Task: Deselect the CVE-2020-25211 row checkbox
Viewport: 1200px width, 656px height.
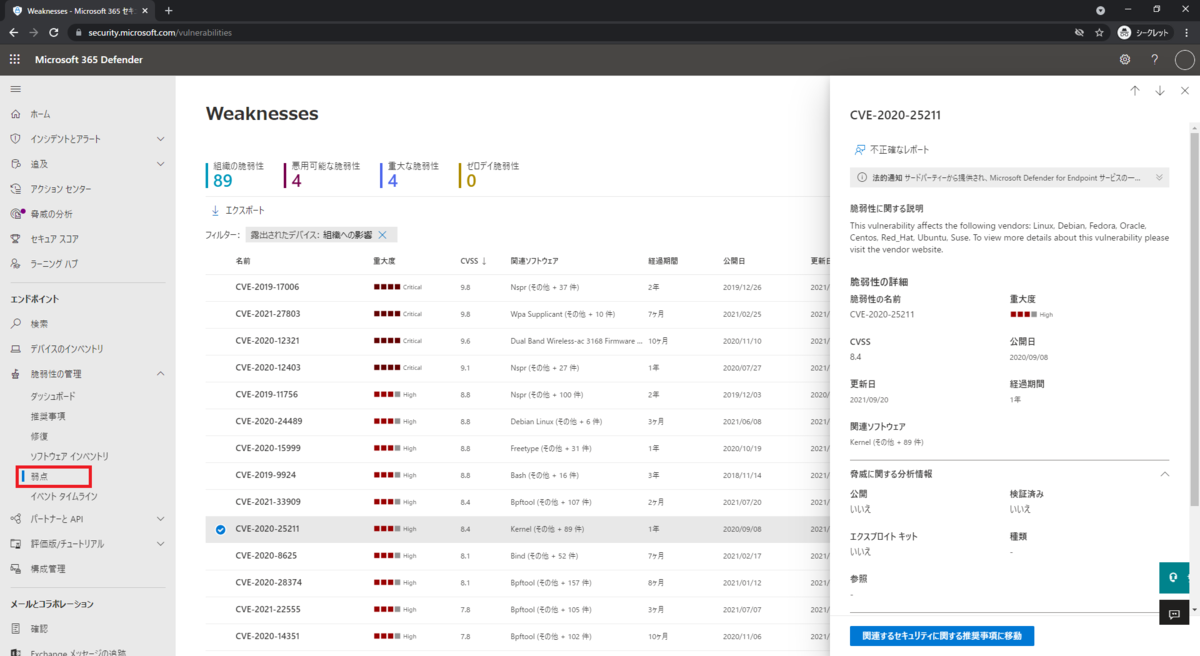Action: (x=220, y=529)
